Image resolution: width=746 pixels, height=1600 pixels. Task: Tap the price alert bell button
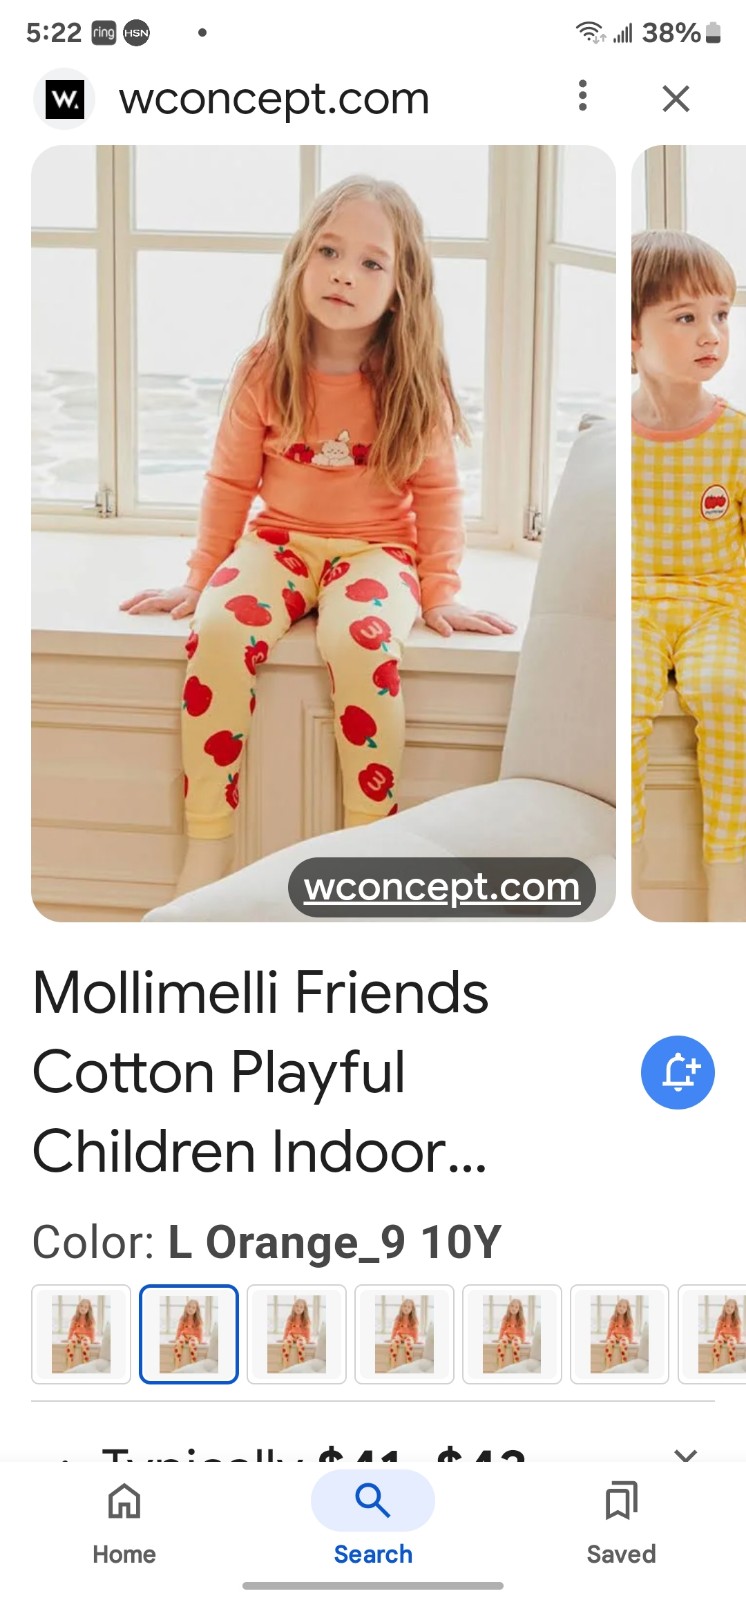[677, 1072]
